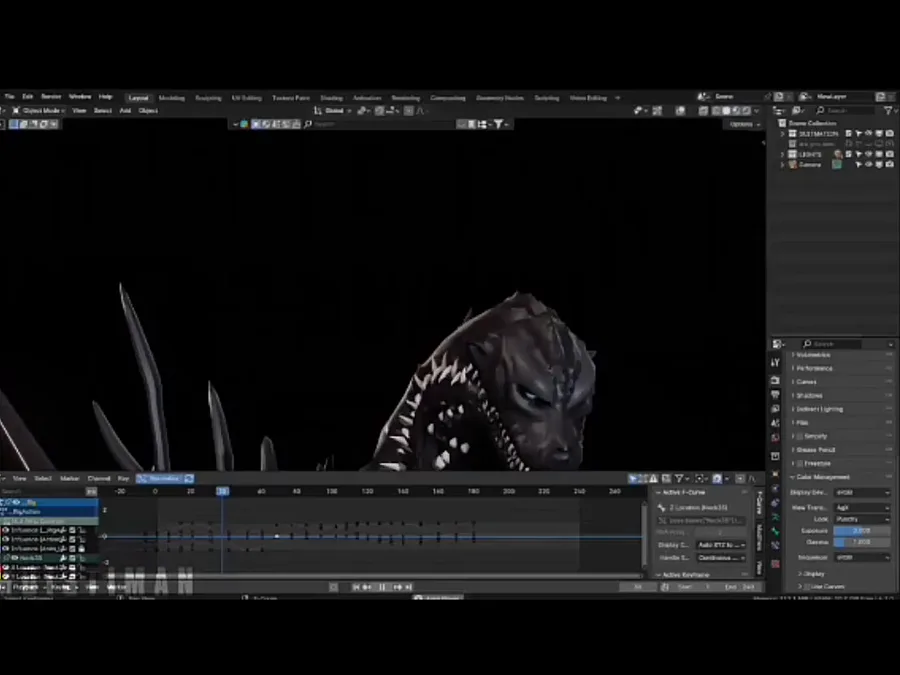900x675 pixels.
Task: Open the Render menu
Action: coord(51,96)
